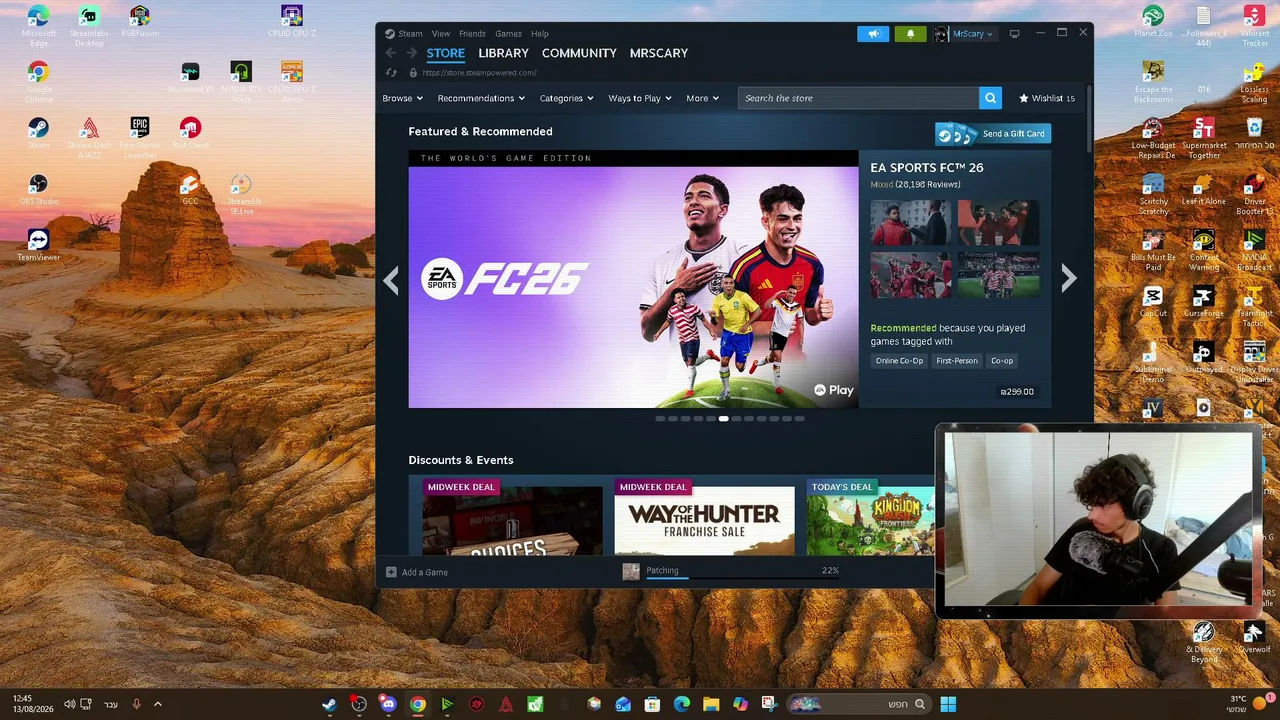This screenshot has height=720, width=1280.
Task: Open the Ways to Play dropdown
Action: coord(640,98)
